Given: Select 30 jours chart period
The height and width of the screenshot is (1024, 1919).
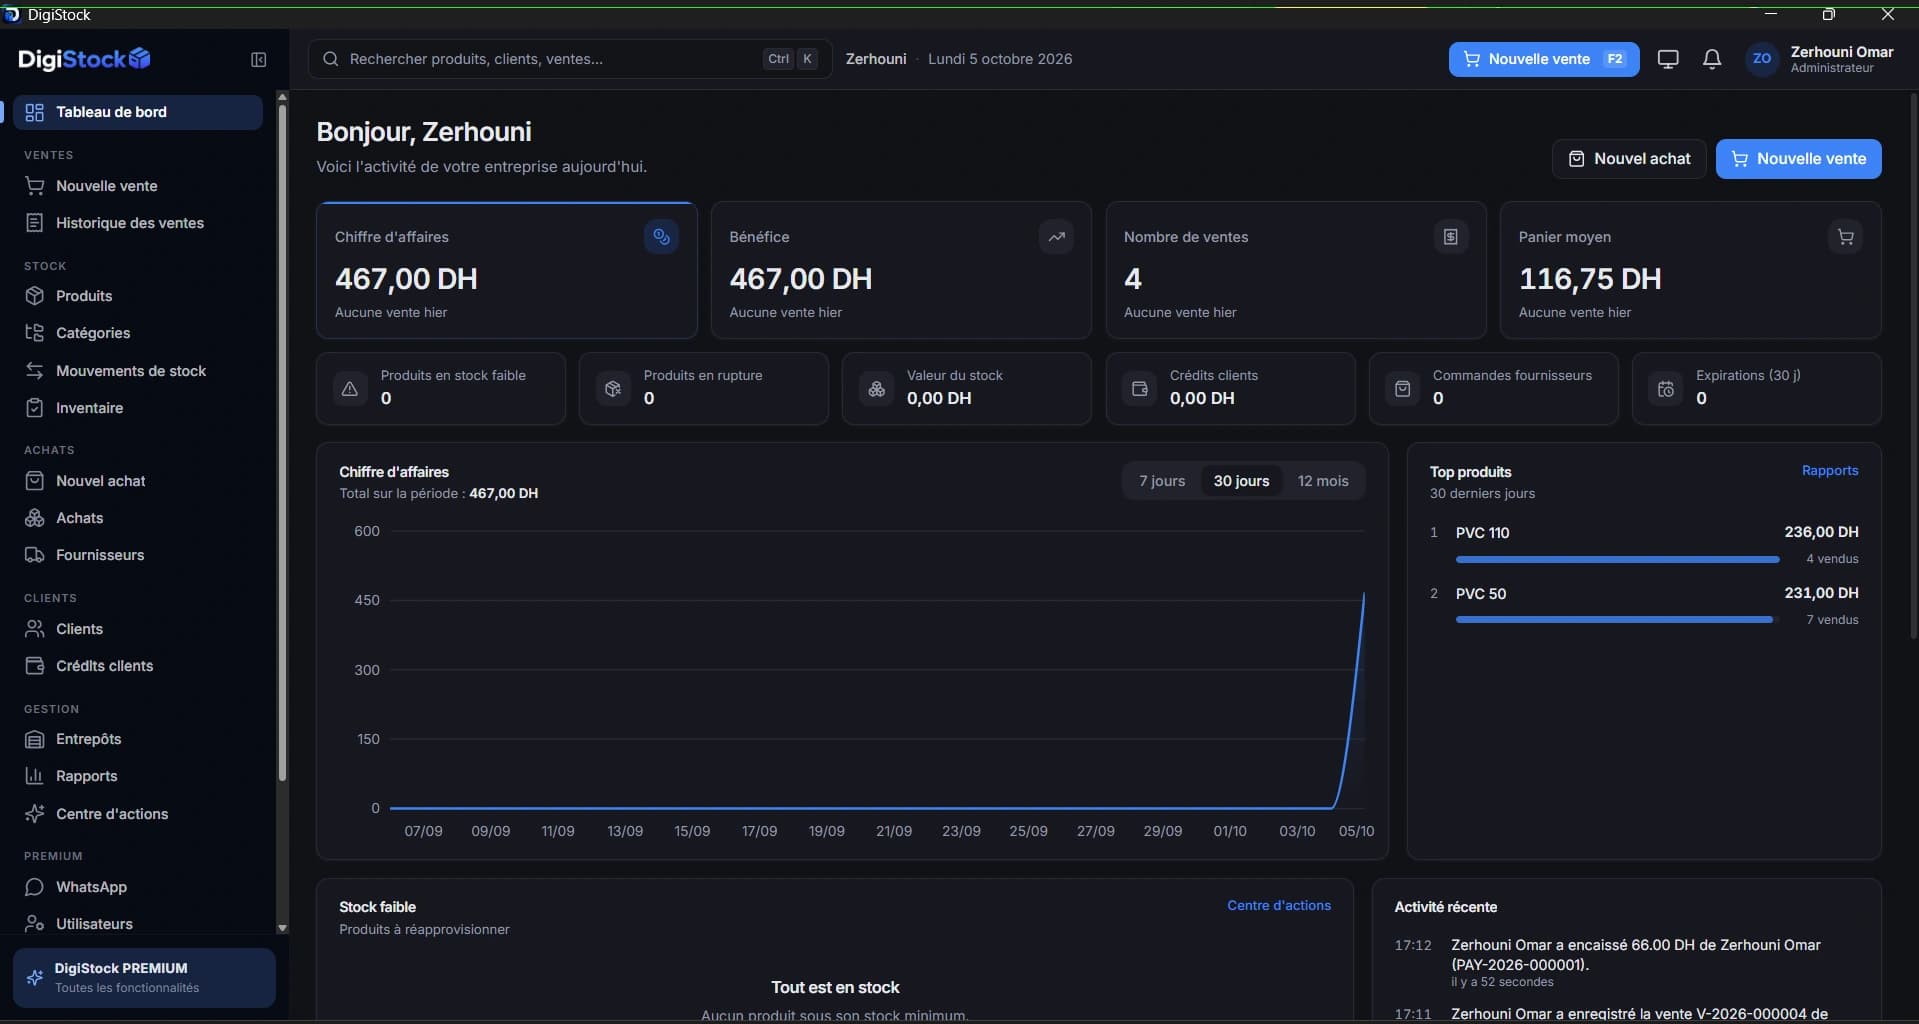Looking at the screenshot, I should pyautogui.click(x=1241, y=481).
